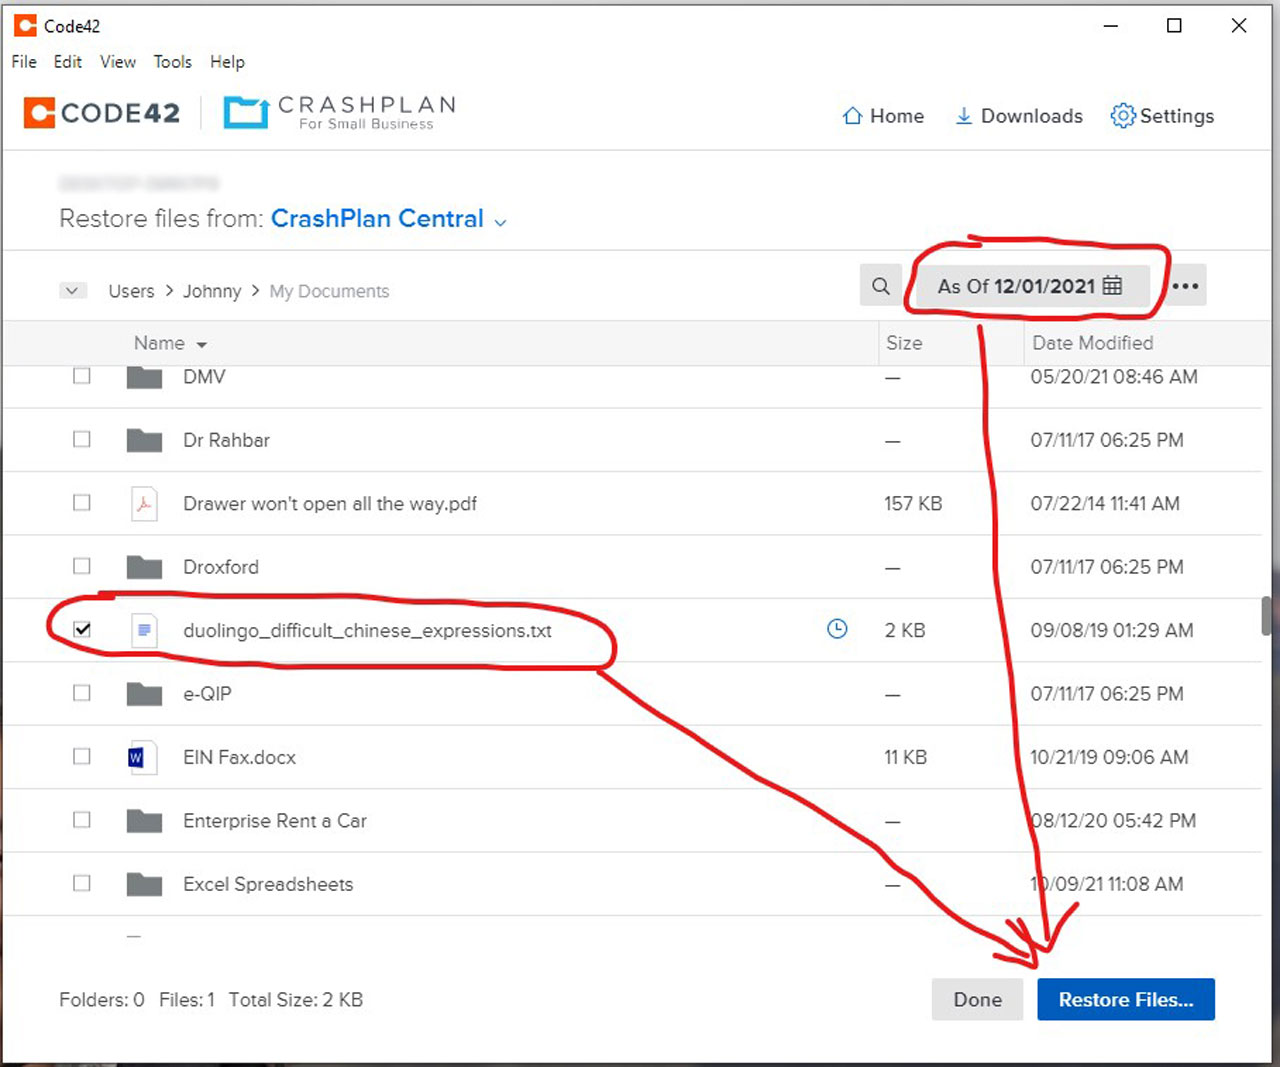This screenshot has height=1067, width=1280.
Task: Open the Tools menu
Action: (x=172, y=62)
